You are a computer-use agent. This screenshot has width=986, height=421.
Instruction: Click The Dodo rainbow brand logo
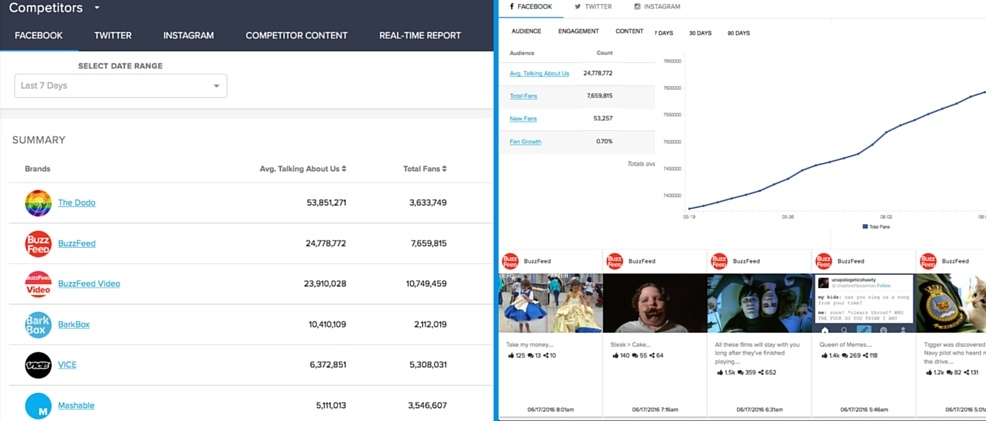(38, 203)
